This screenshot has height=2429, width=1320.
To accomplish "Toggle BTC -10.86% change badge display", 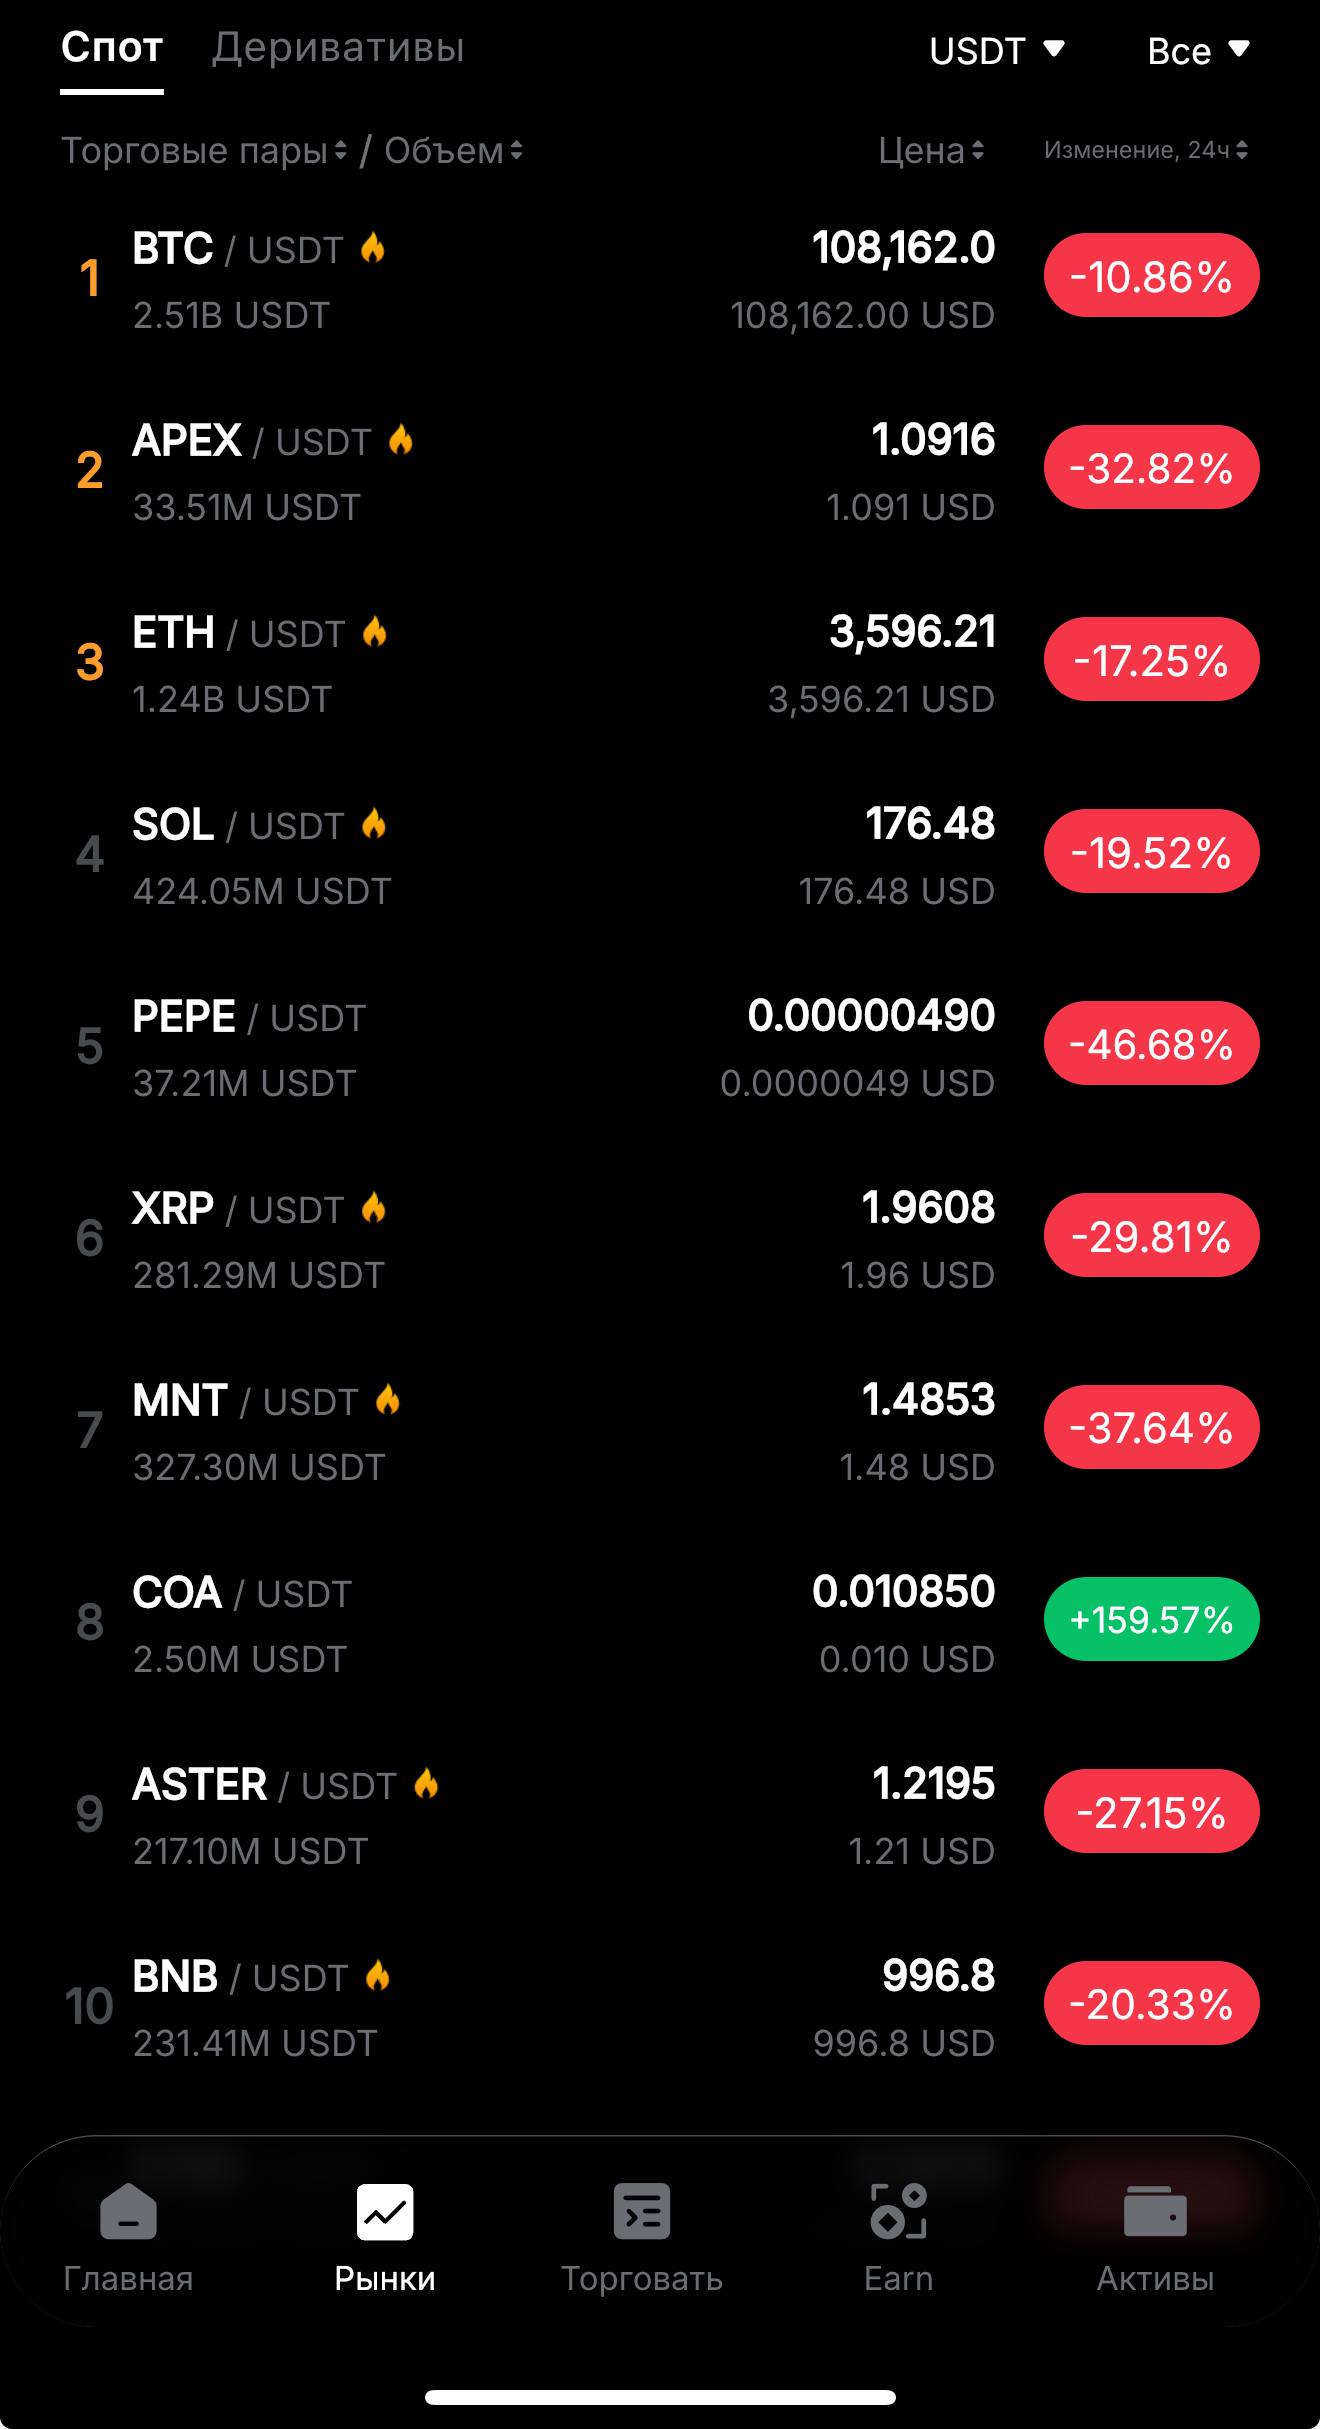I will tap(1151, 276).
